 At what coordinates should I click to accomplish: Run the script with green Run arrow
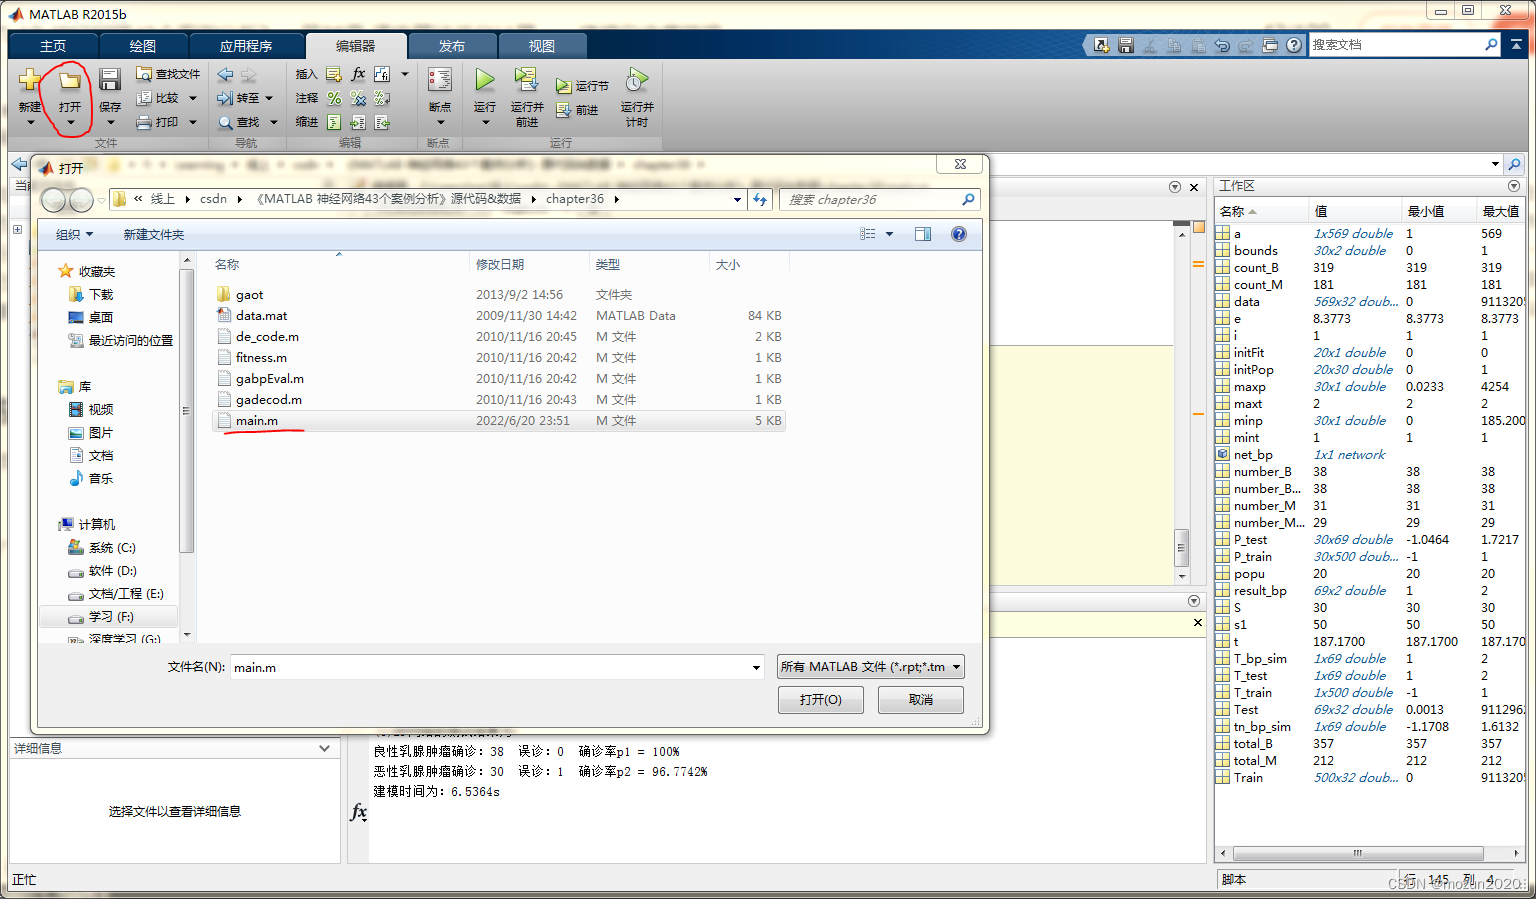pos(485,80)
